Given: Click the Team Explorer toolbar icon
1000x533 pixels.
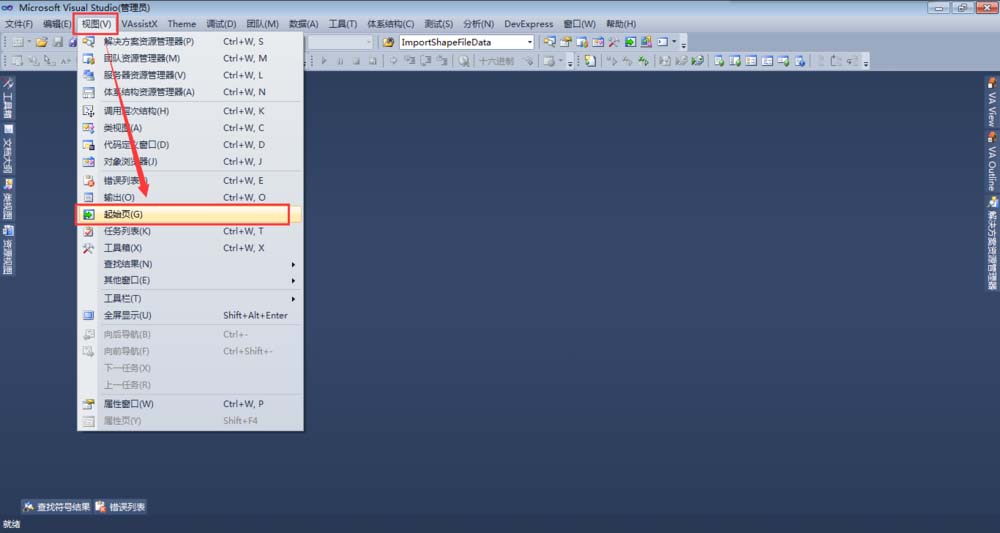Looking at the screenshot, I should pos(582,43).
